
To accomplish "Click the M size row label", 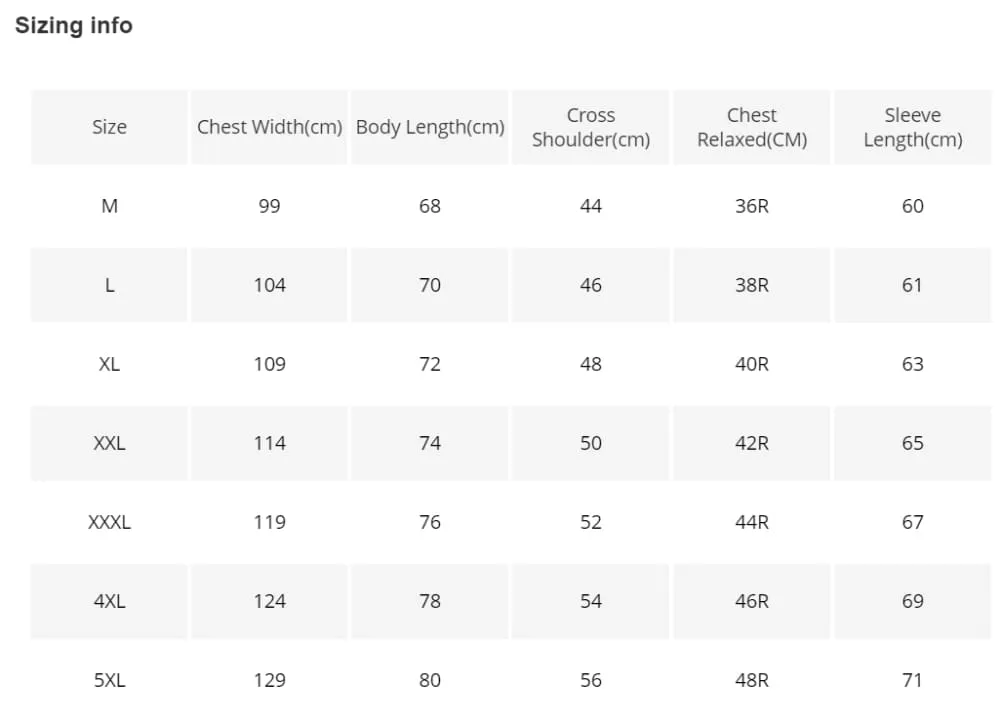I will 109,206.
